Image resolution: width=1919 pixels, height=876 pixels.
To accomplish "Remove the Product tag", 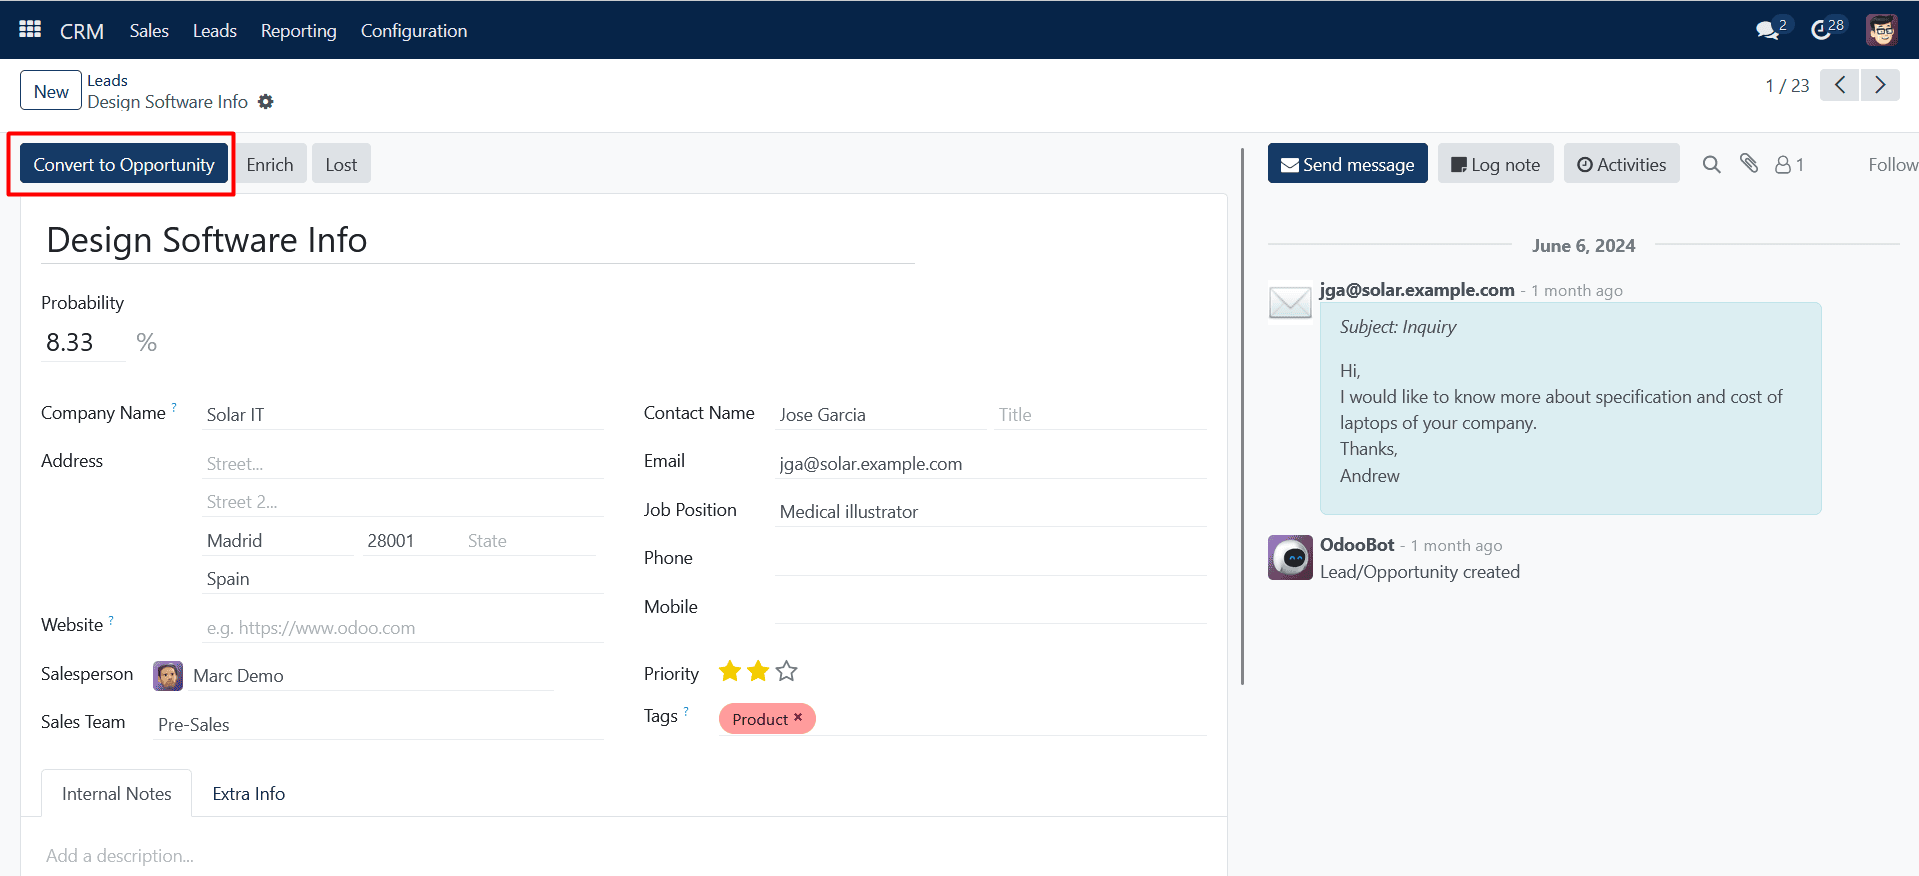I will (x=798, y=718).
